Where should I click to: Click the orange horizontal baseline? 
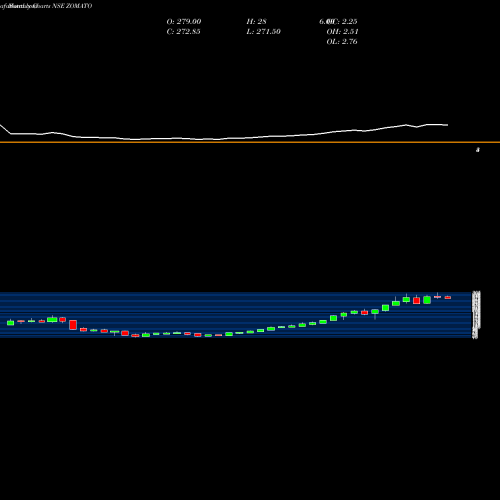pos(250,142)
